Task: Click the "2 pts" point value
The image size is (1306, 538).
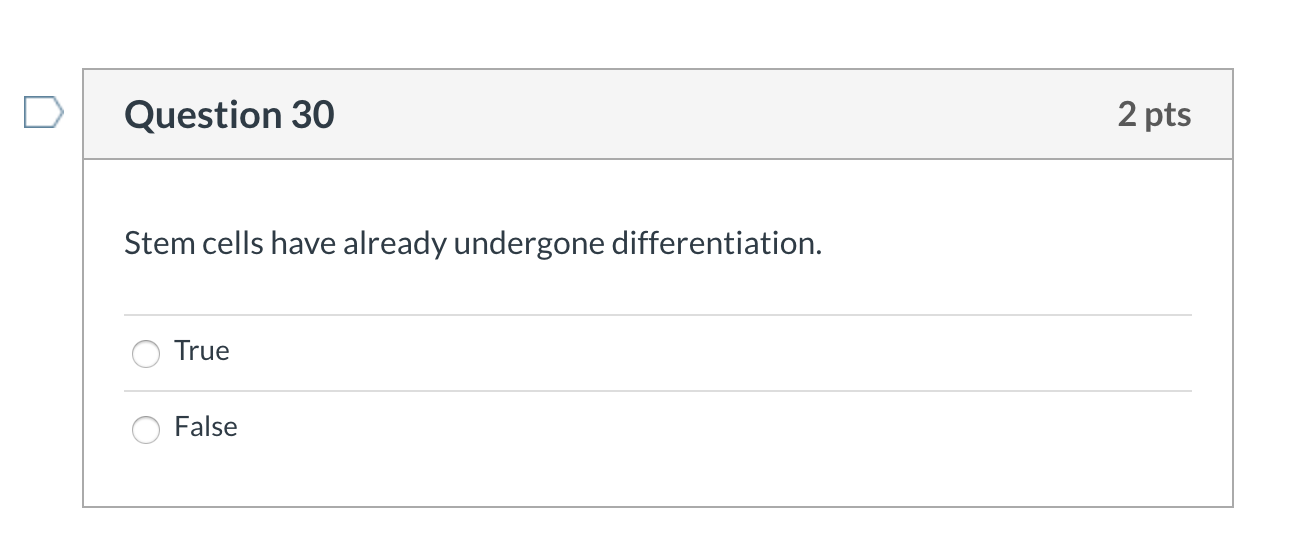Action: (x=1154, y=114)
